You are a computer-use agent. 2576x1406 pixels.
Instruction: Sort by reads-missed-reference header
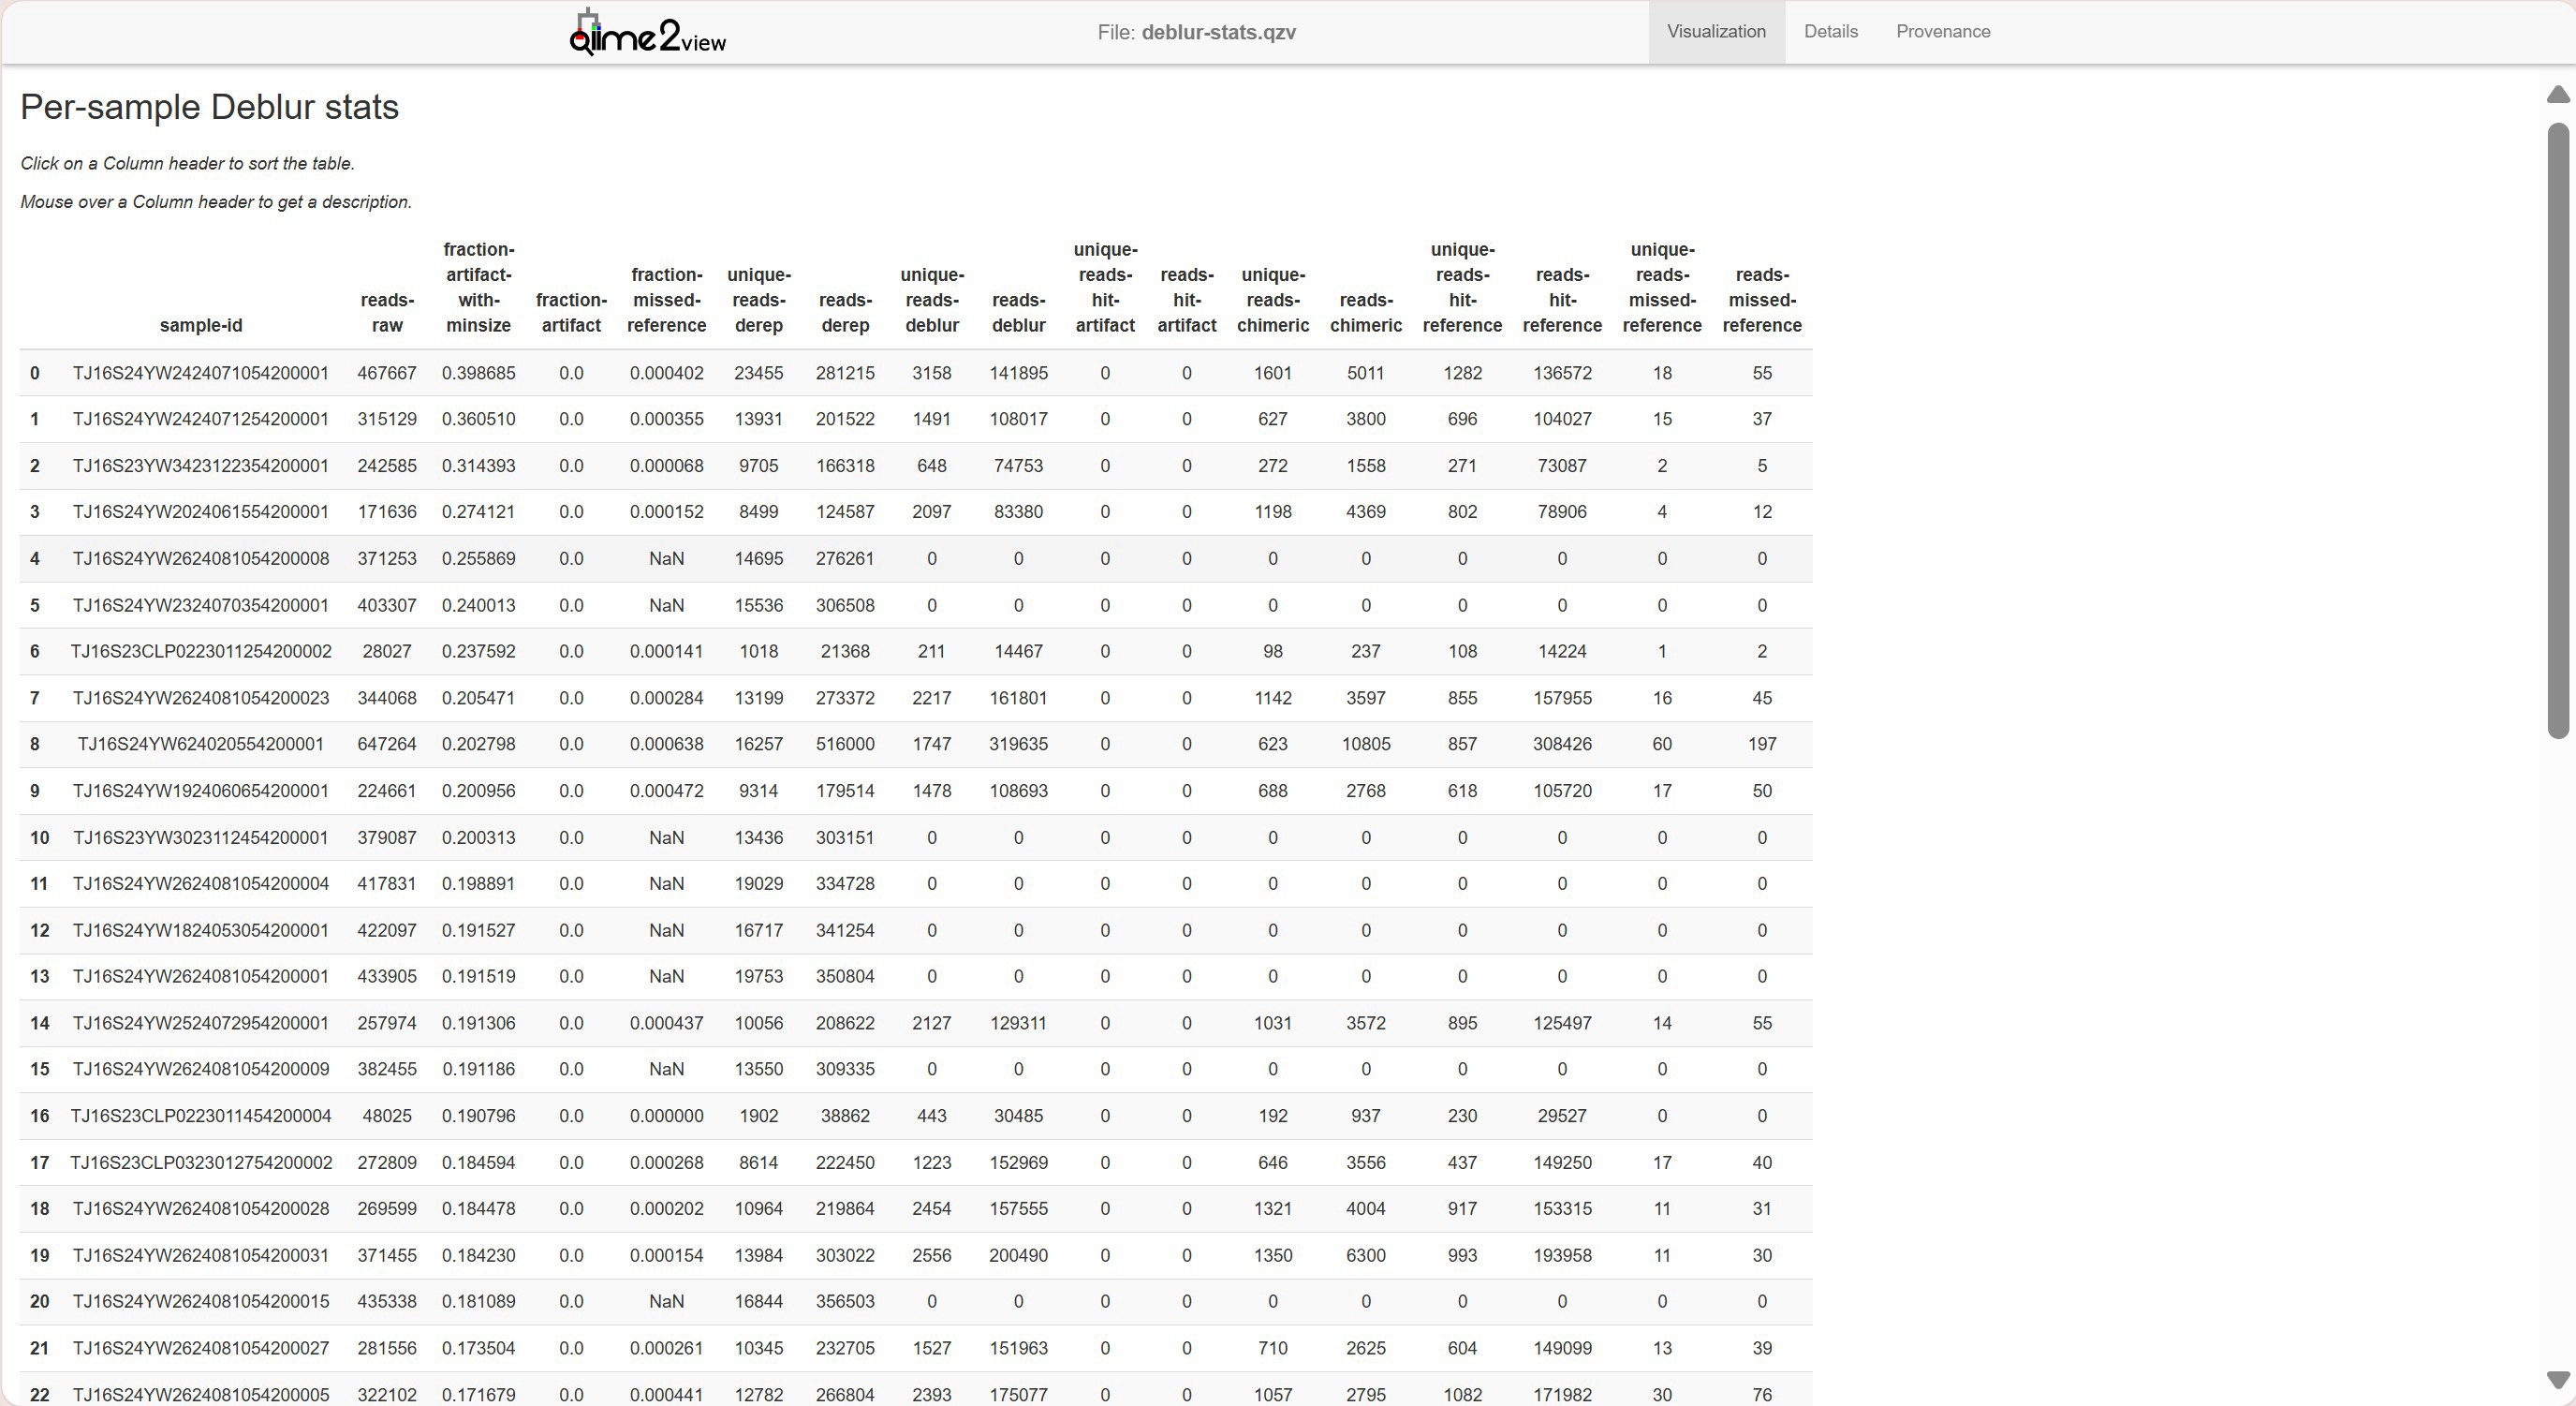click(x=1761, y=300)
